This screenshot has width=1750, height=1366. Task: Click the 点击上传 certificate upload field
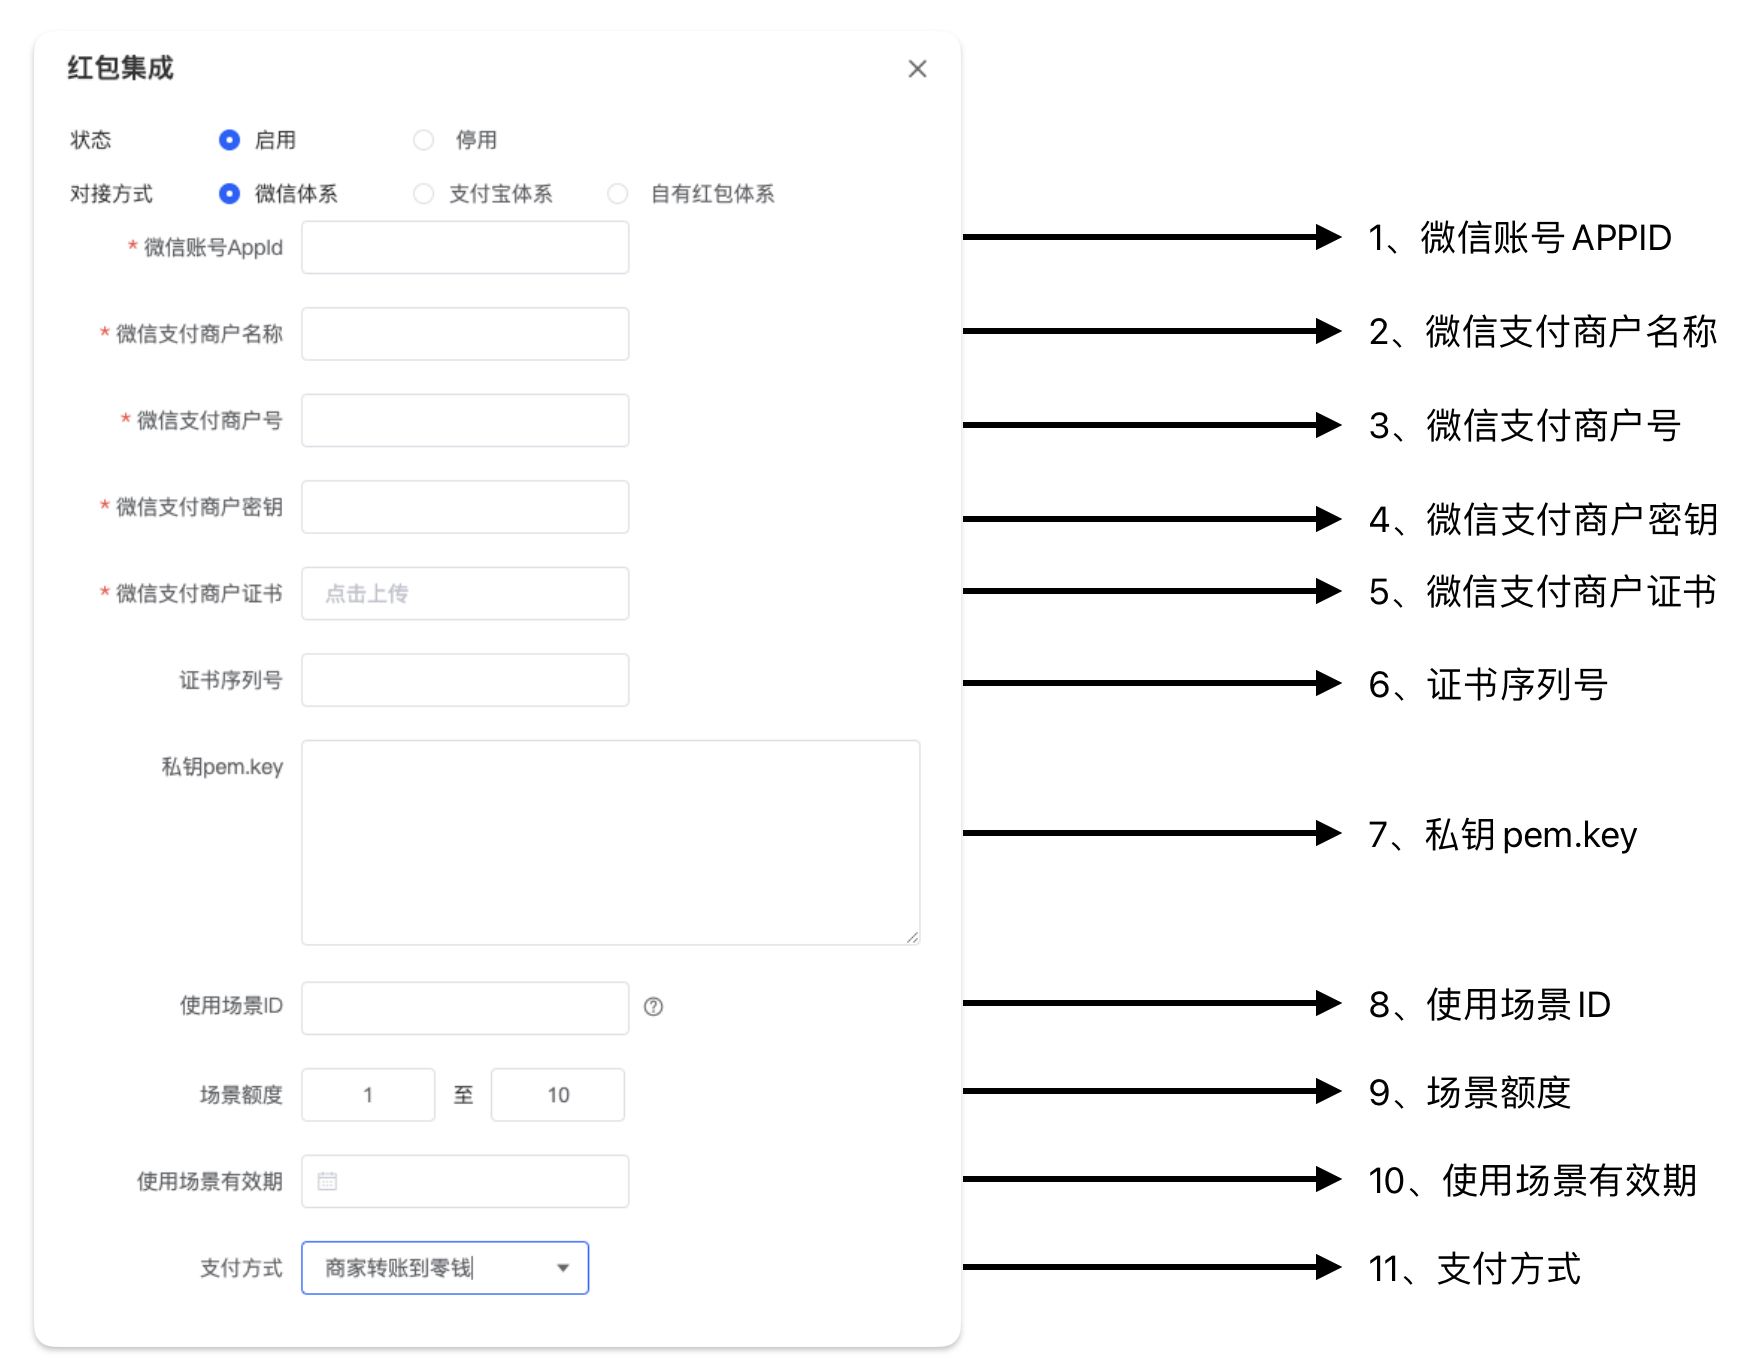tap(465, 594)
